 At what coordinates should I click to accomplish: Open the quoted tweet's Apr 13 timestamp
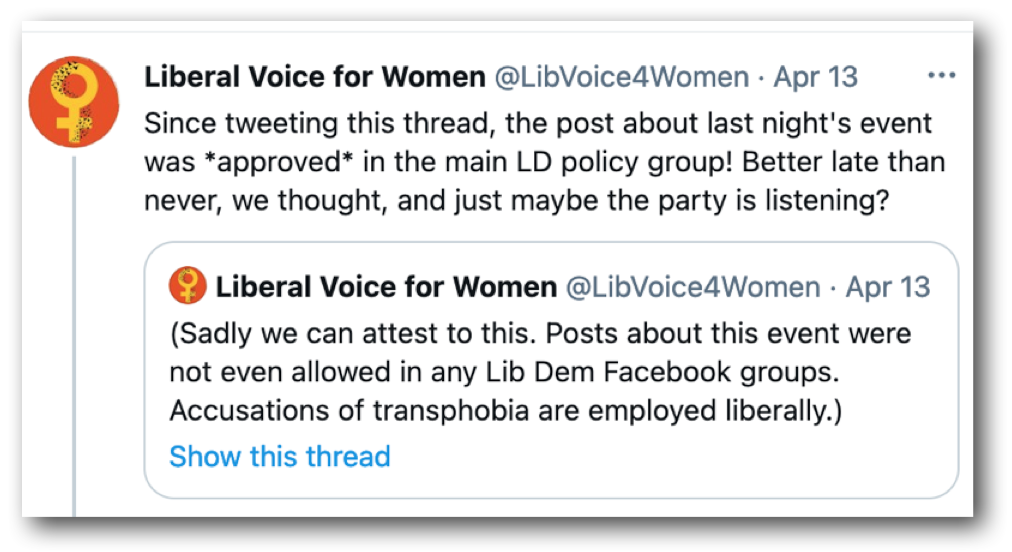(888, 288)
